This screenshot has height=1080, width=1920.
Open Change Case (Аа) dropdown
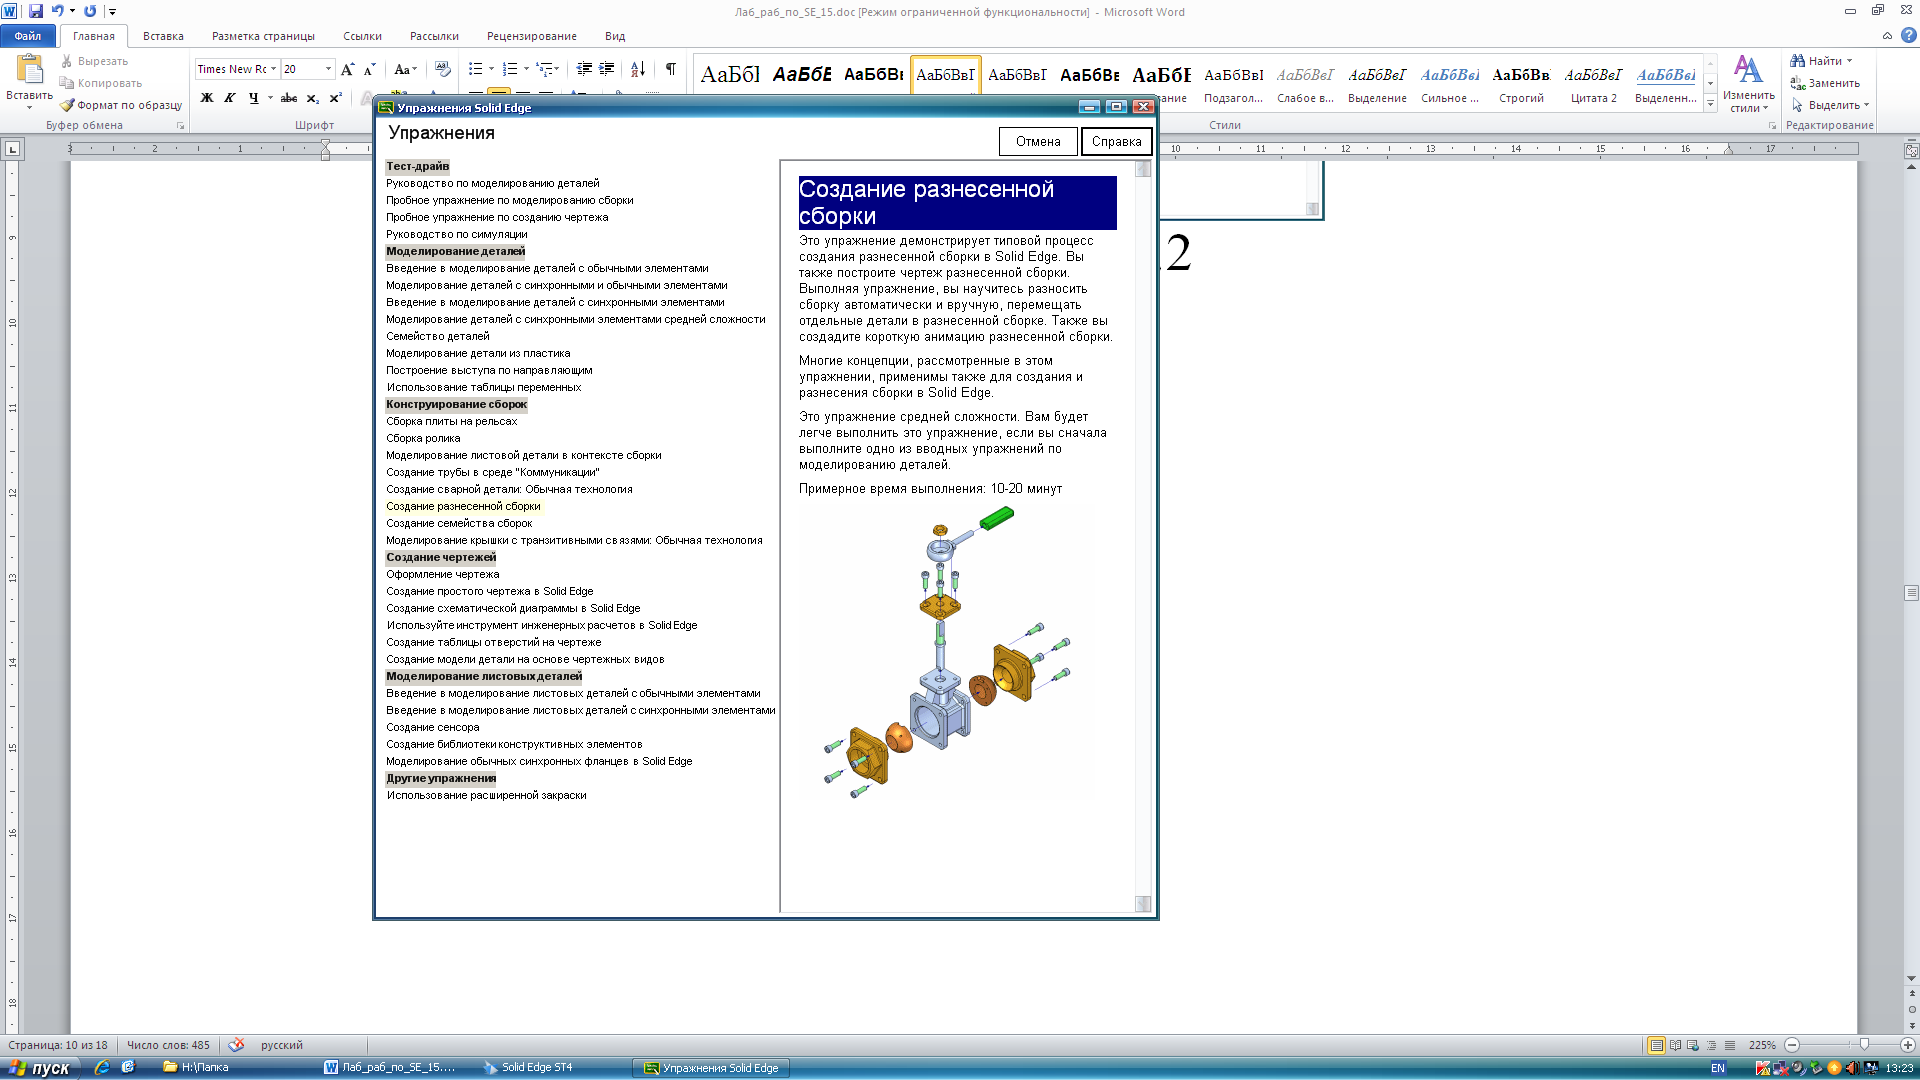(x=405, y=69)
